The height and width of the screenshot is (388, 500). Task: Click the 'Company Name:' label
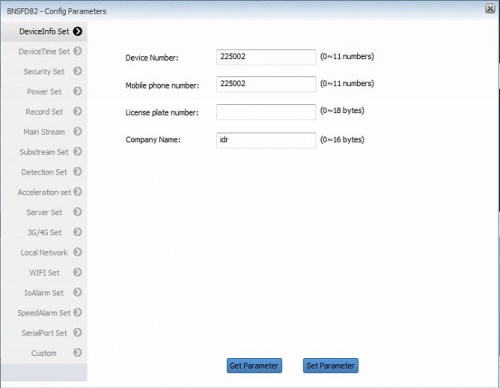click(153, 140)
